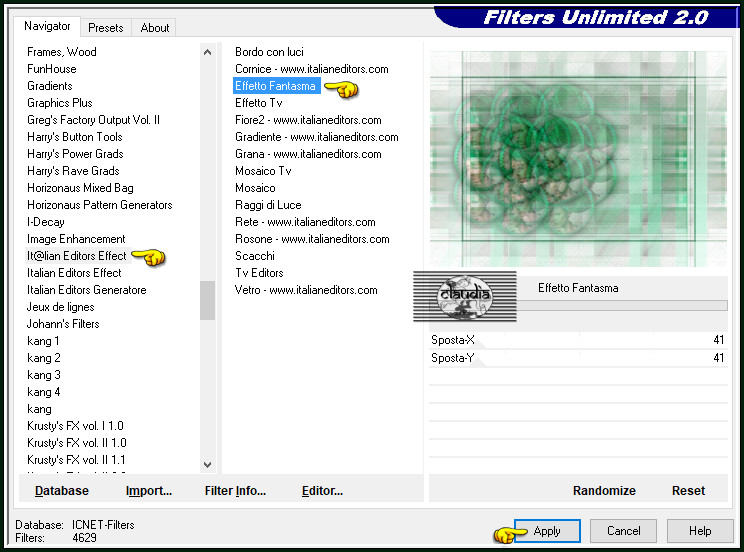Screen dimensions: 744x552
Task: Select Frames, Wood category
Action: point(62,52)
